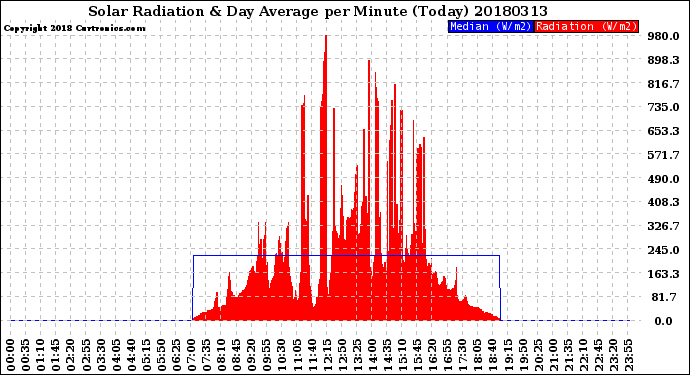
Task: Click the 980.0 y-axis label
Action: (663, 36)
